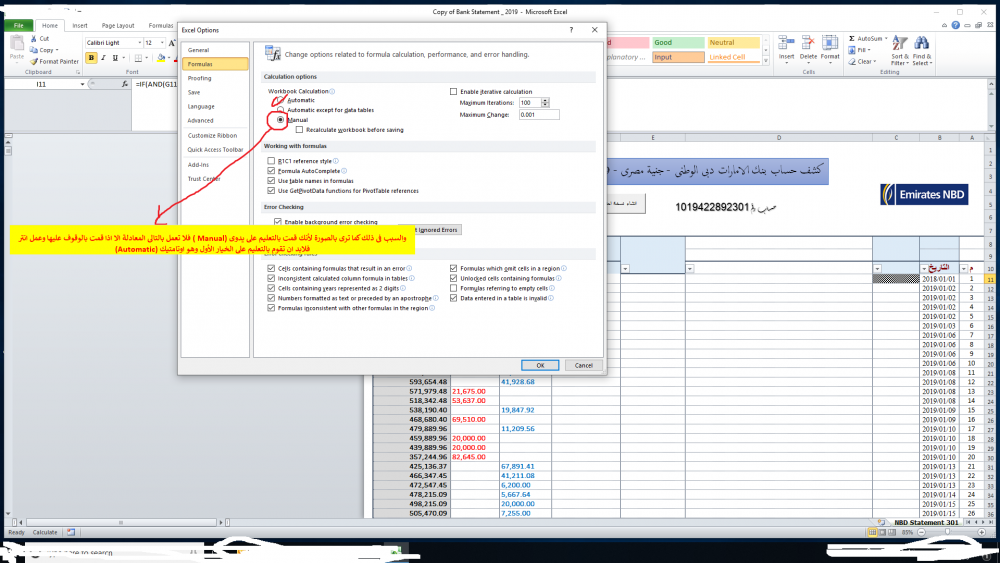1000x563 pixels.
Task: Increase Maximum Iterations spinner
Action: click(545, 100)
